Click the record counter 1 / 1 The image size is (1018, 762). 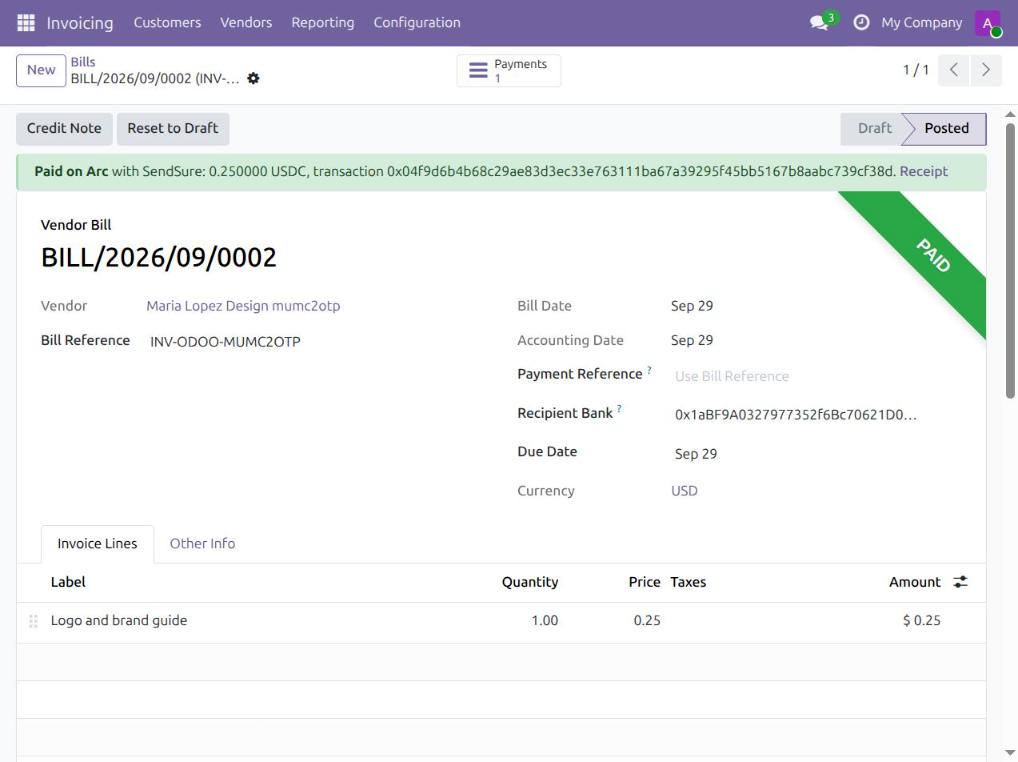click(915, 70)
